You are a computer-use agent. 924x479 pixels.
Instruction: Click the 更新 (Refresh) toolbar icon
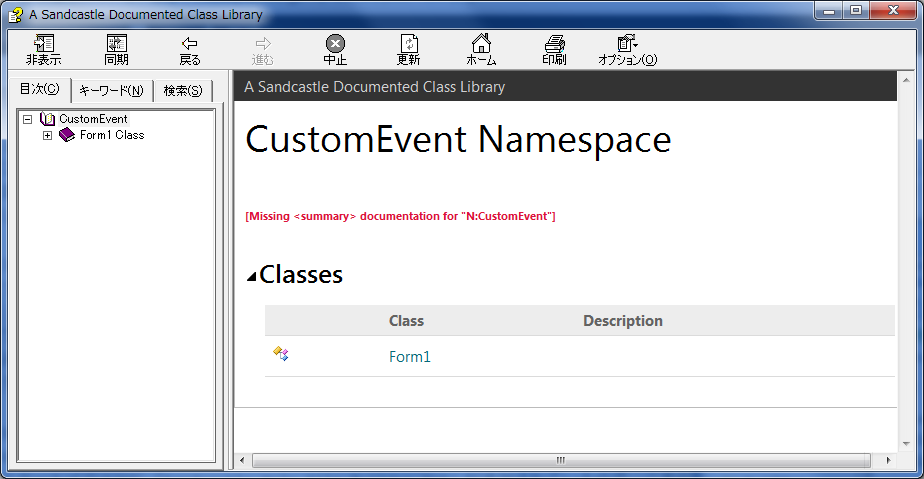point(408,44)
